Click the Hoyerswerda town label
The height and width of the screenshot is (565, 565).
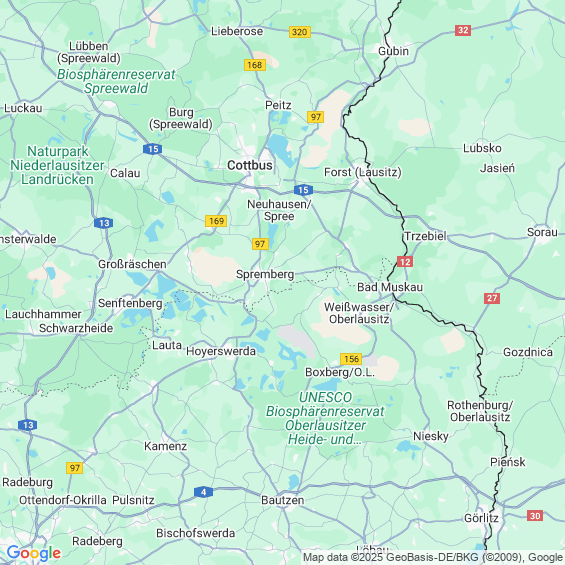click(x=221, y=351)
